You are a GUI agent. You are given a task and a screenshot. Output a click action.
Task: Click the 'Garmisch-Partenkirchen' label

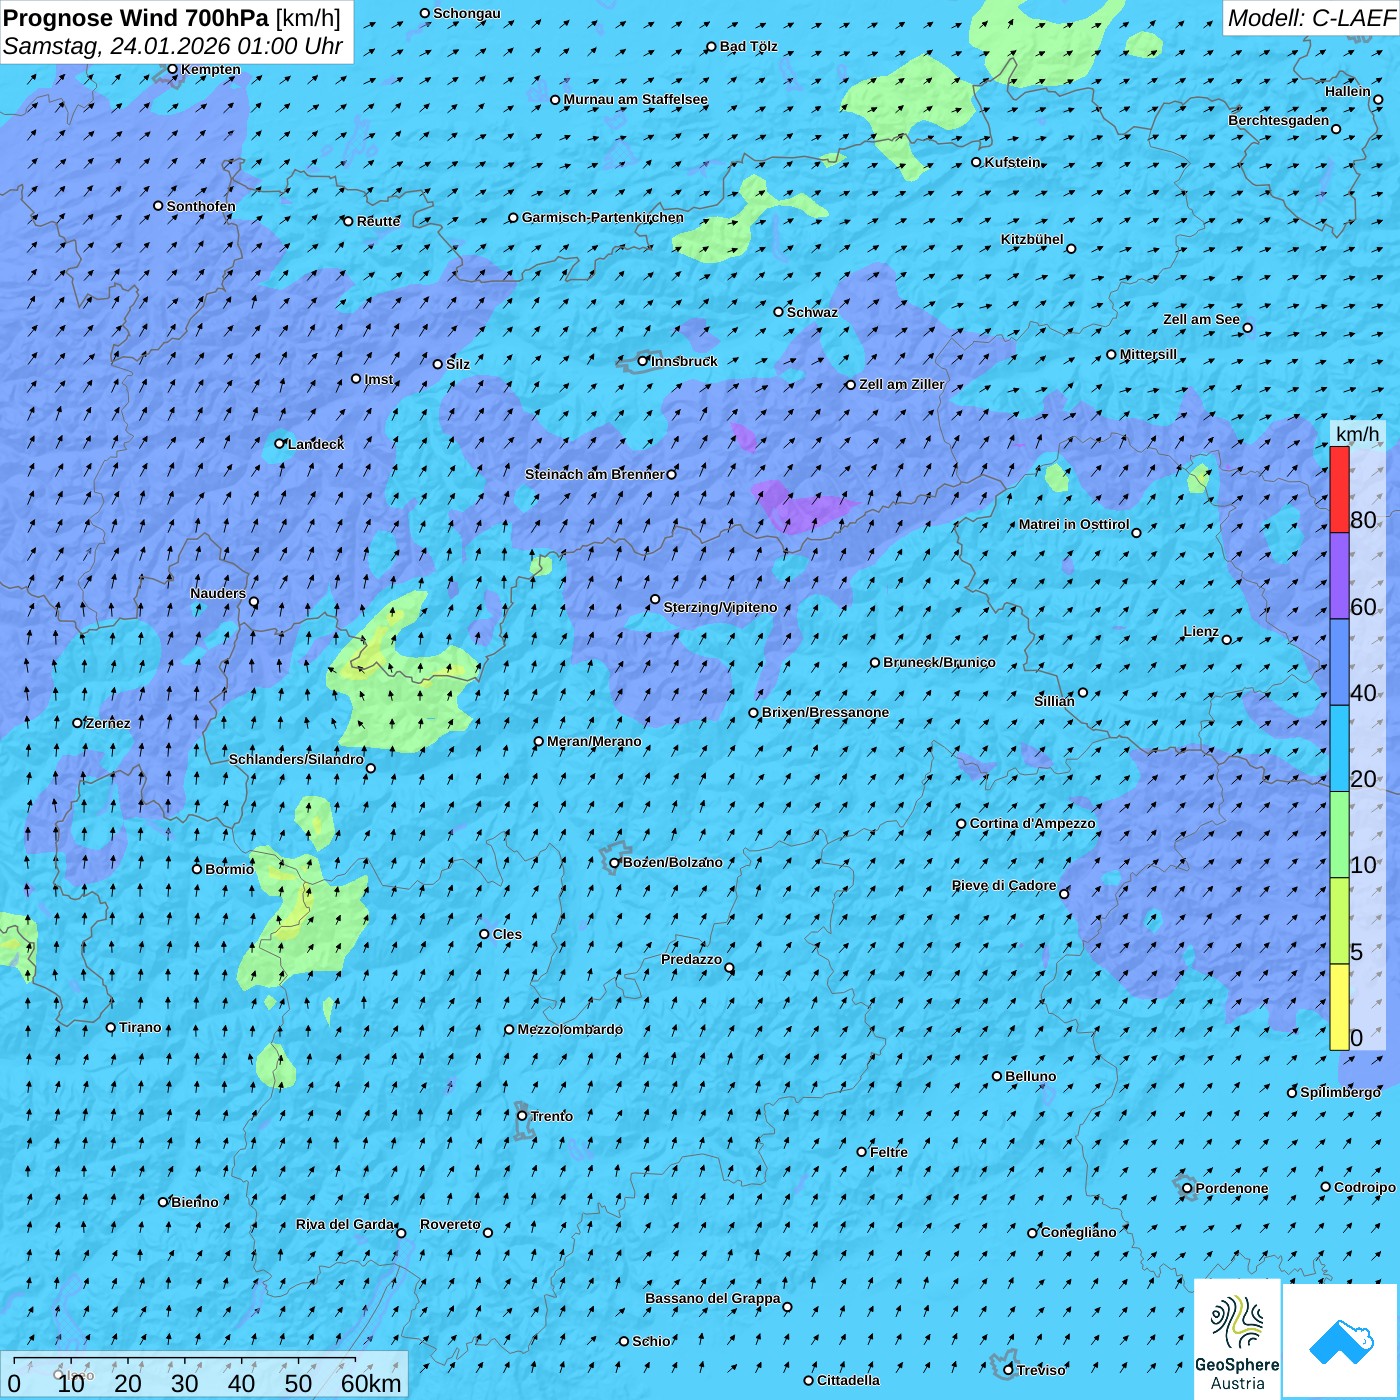pos(603,217)
